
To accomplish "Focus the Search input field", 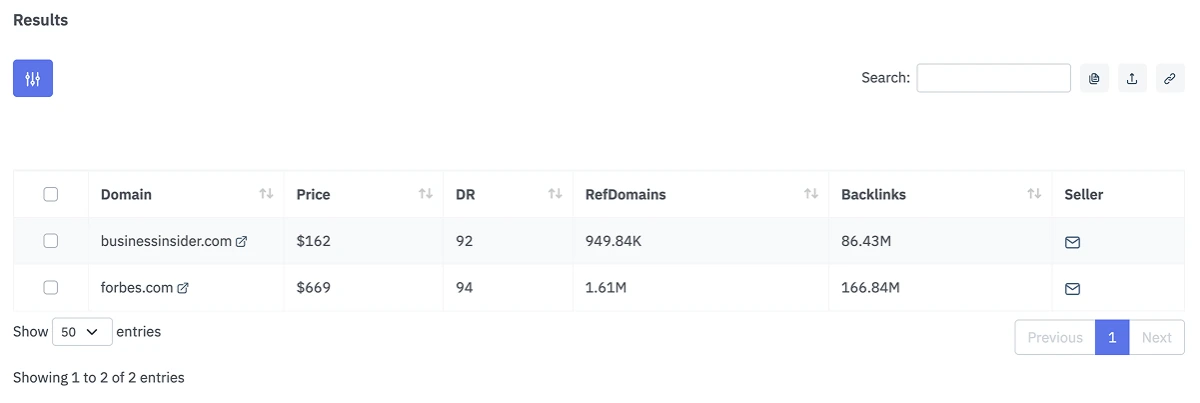I will (x=993, y=78).
